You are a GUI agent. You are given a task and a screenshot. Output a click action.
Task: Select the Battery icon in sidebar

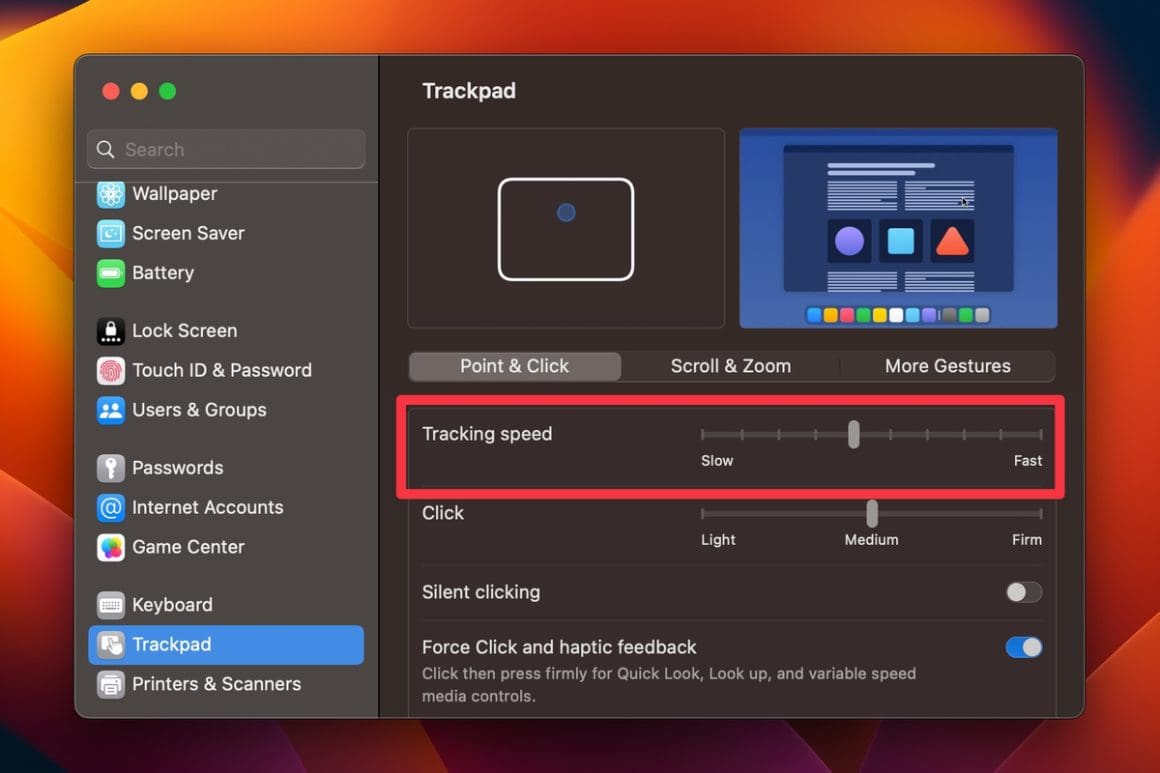click(111, 272)
